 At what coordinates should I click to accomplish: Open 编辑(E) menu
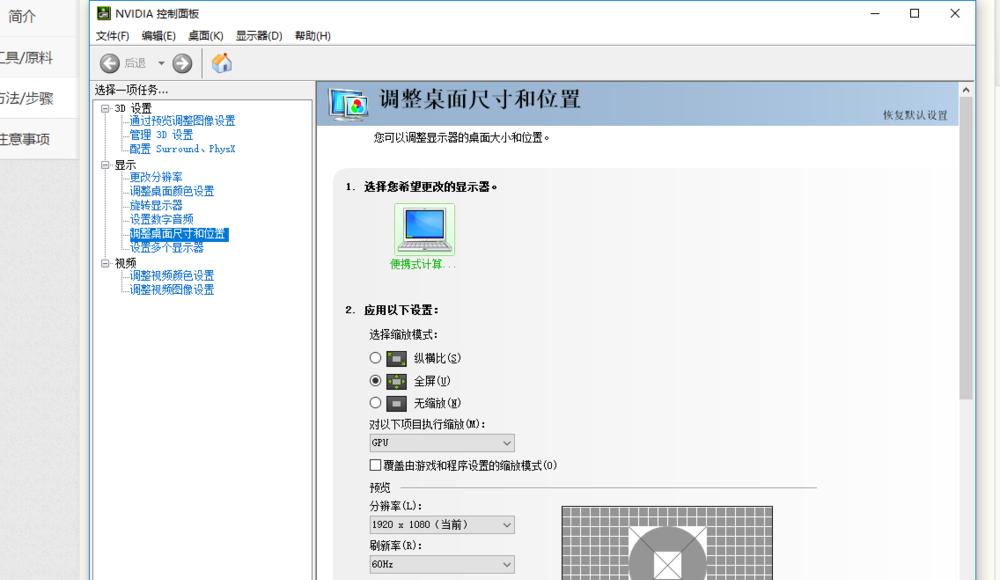pos(158,36)
